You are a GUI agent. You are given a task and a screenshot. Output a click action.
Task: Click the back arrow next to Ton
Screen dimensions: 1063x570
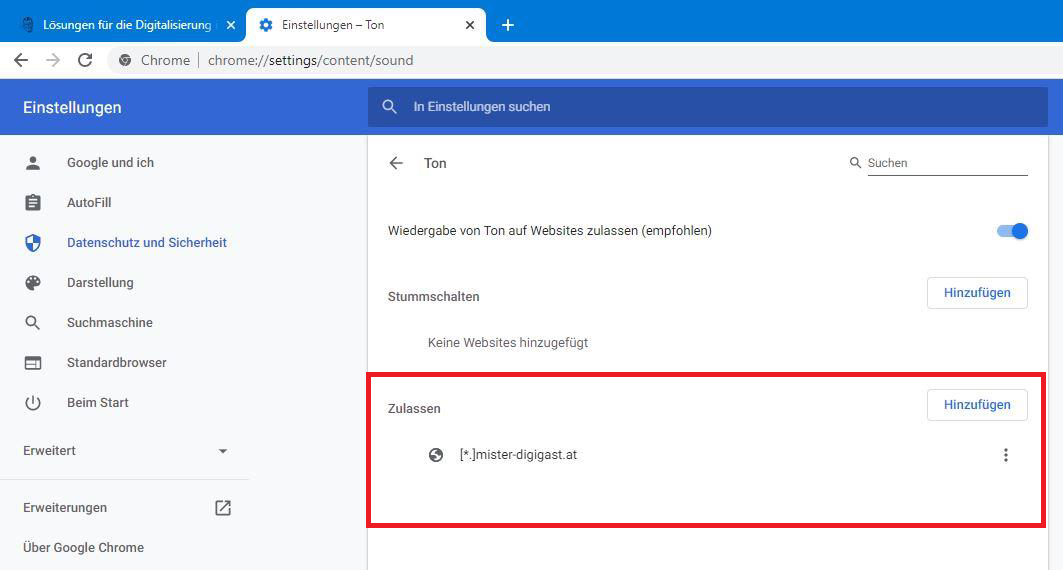[x=396, y=163]
